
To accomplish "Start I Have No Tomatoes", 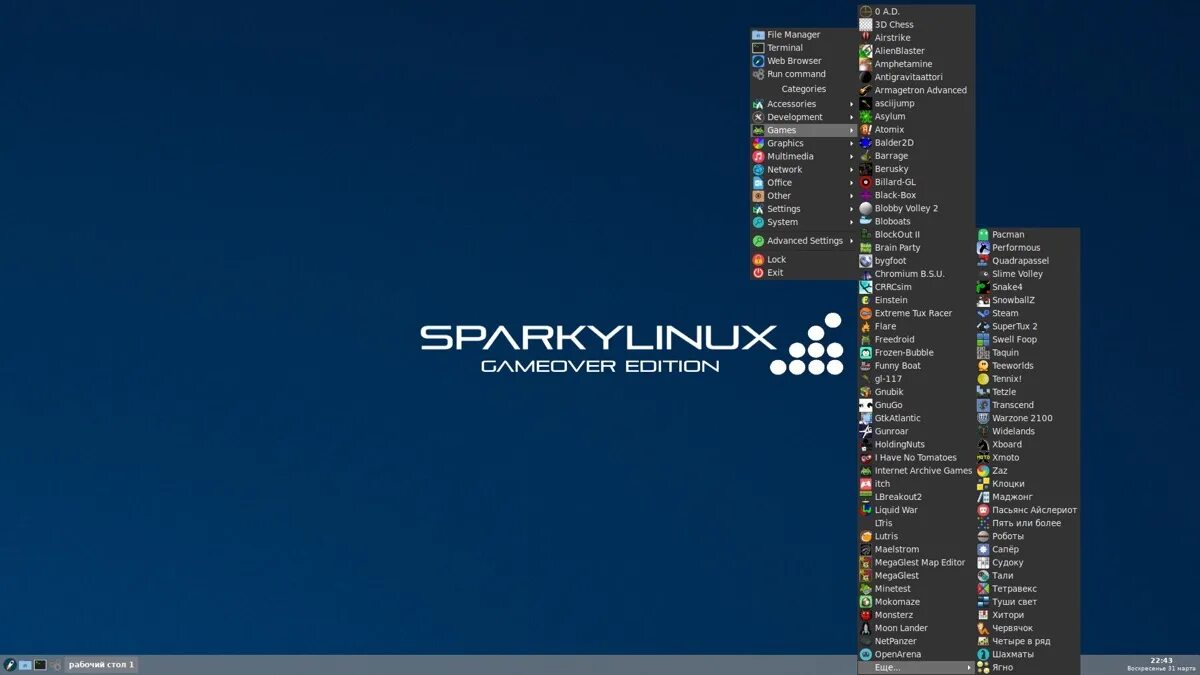I will click(916, 458).
